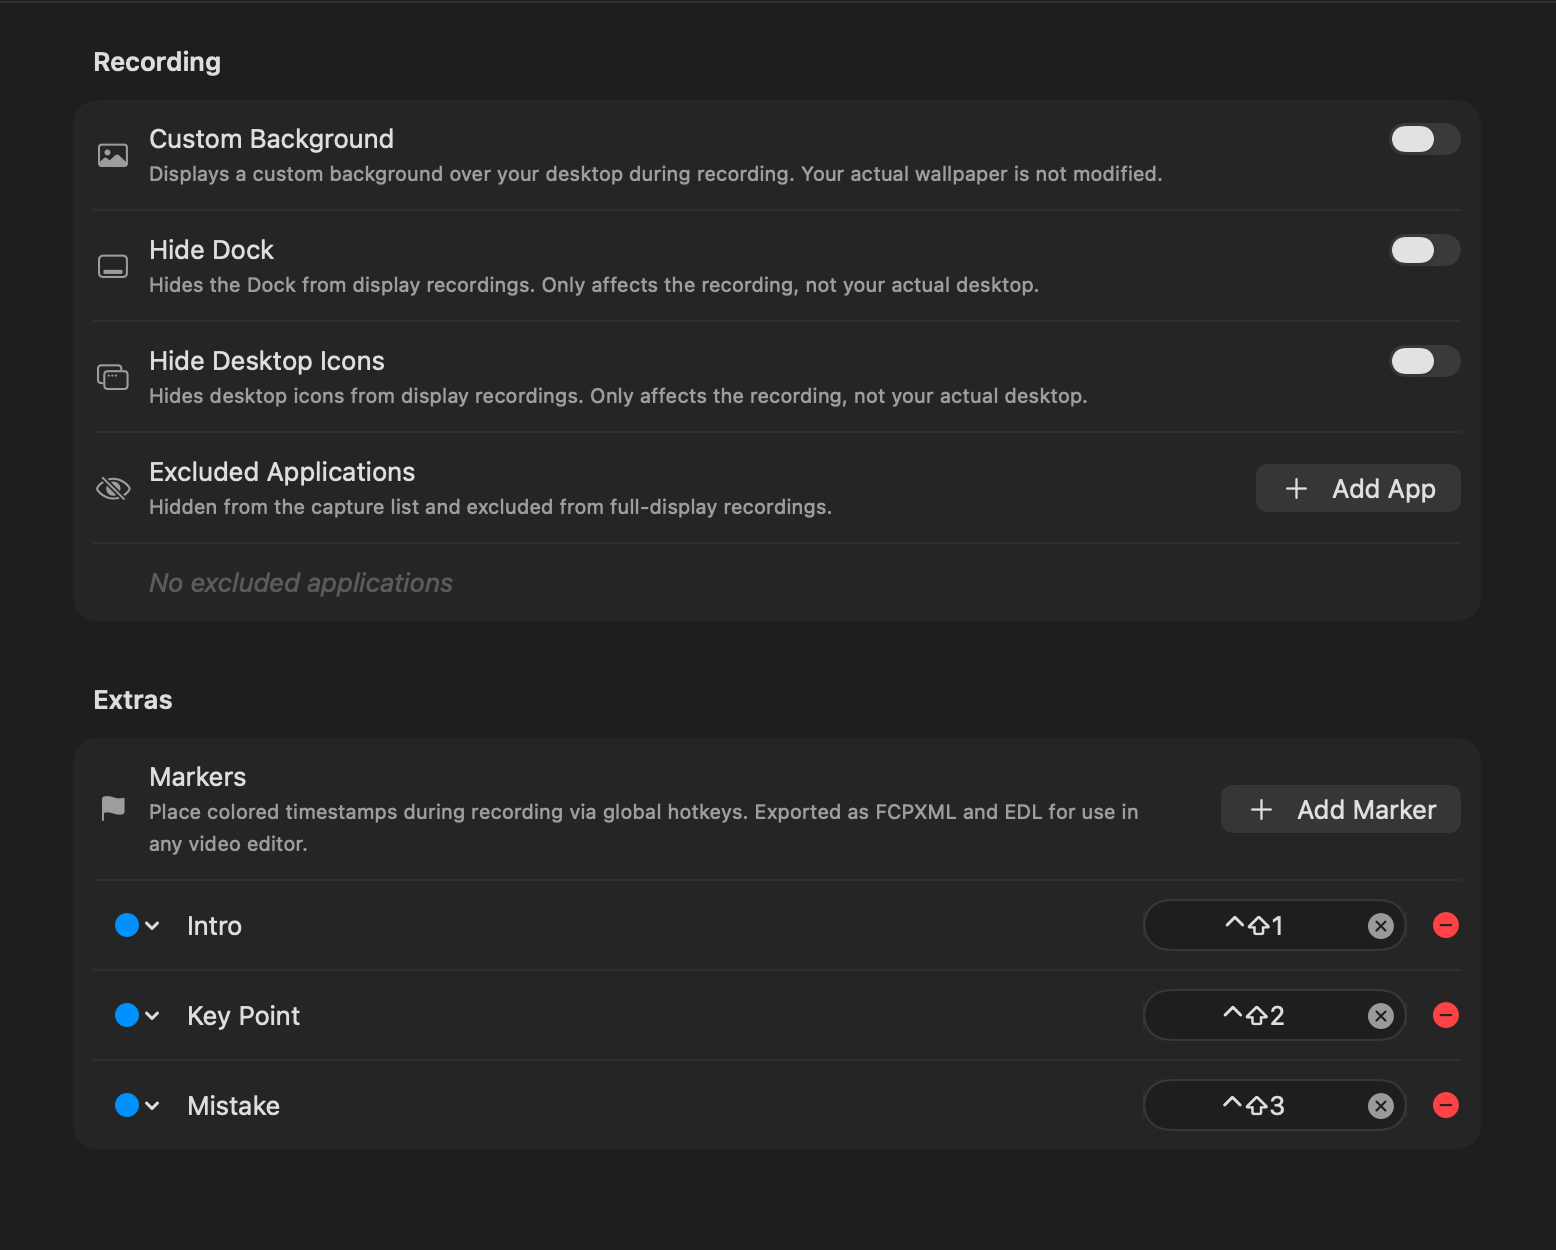Screen dimensions: 1556x1250
Task: Click the Hide Dock icon
Action: click(113, 266)
